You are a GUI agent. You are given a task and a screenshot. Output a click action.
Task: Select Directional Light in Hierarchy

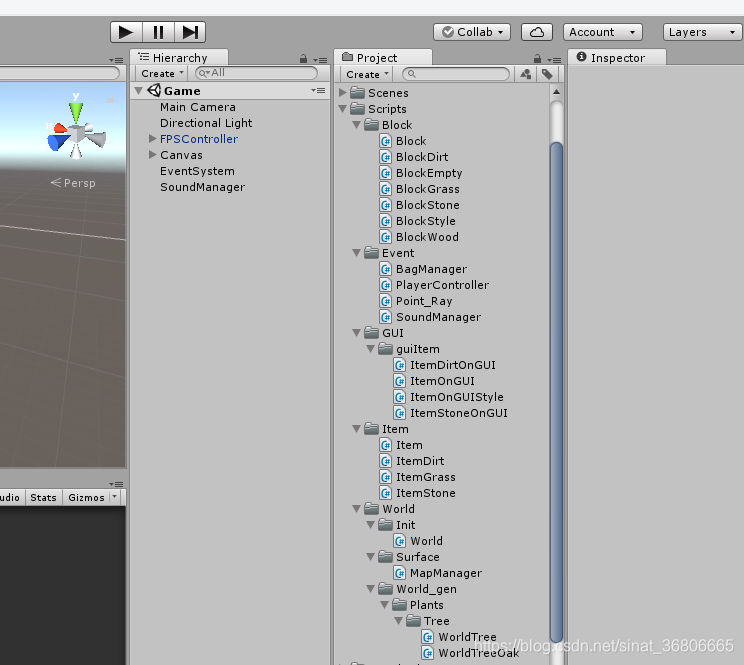[206, 123]
